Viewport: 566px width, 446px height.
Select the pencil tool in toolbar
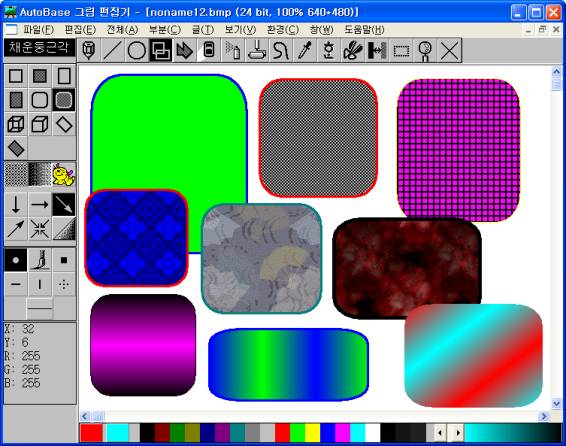point(89,50)
